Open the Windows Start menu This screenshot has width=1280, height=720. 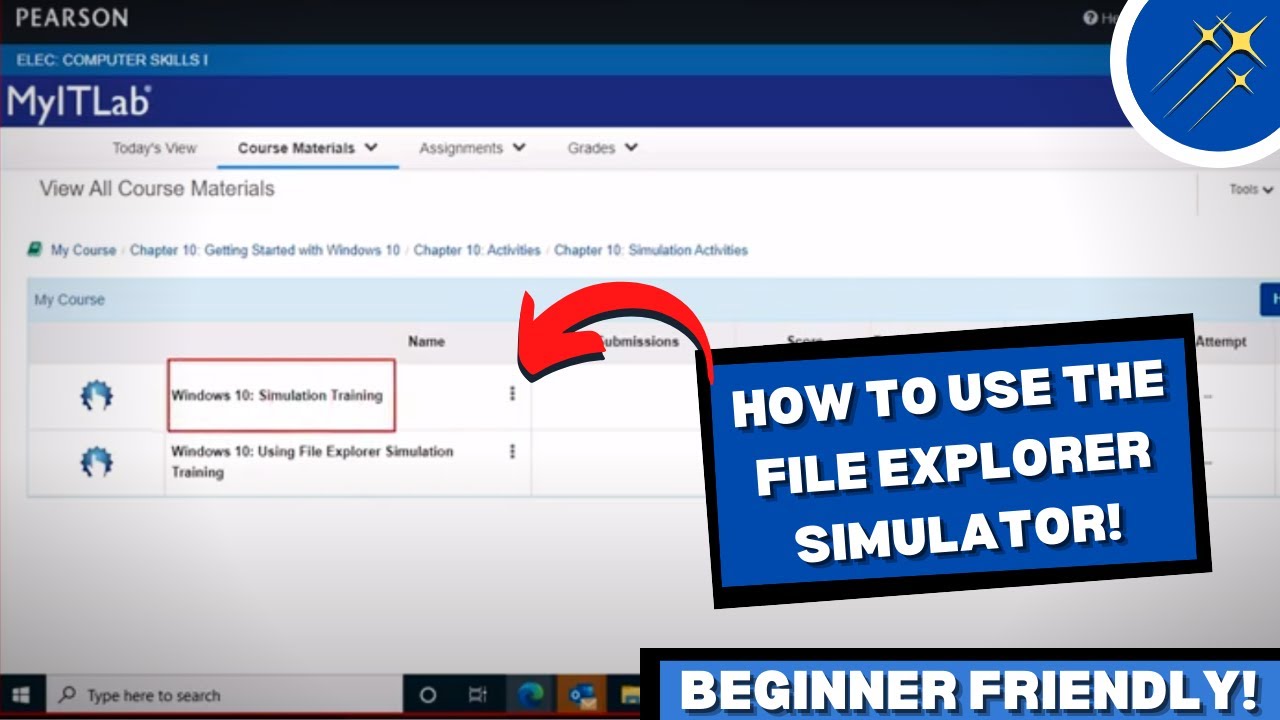click(20, 695)
